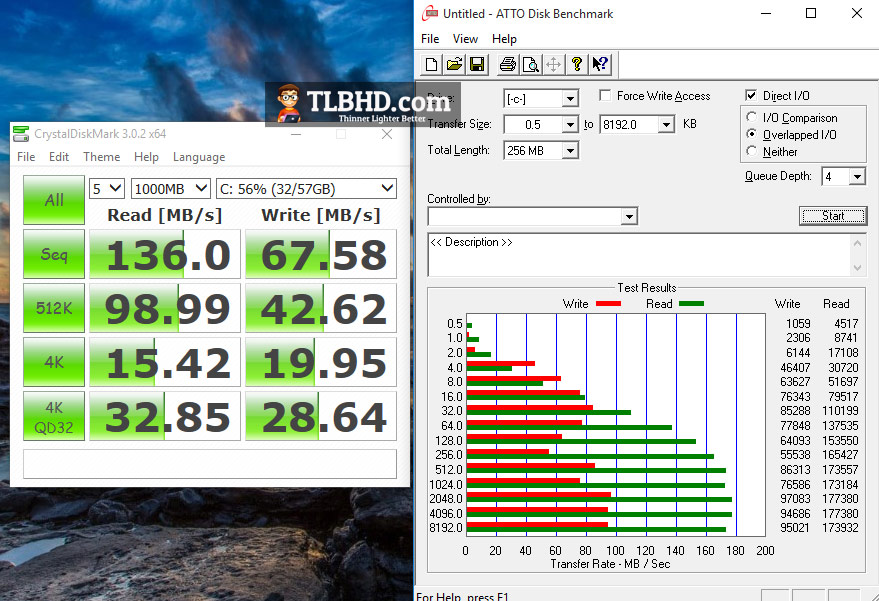Open the File menu in CrystalDiskMark
Screen dimensions: 879x601
coord(26,157)
